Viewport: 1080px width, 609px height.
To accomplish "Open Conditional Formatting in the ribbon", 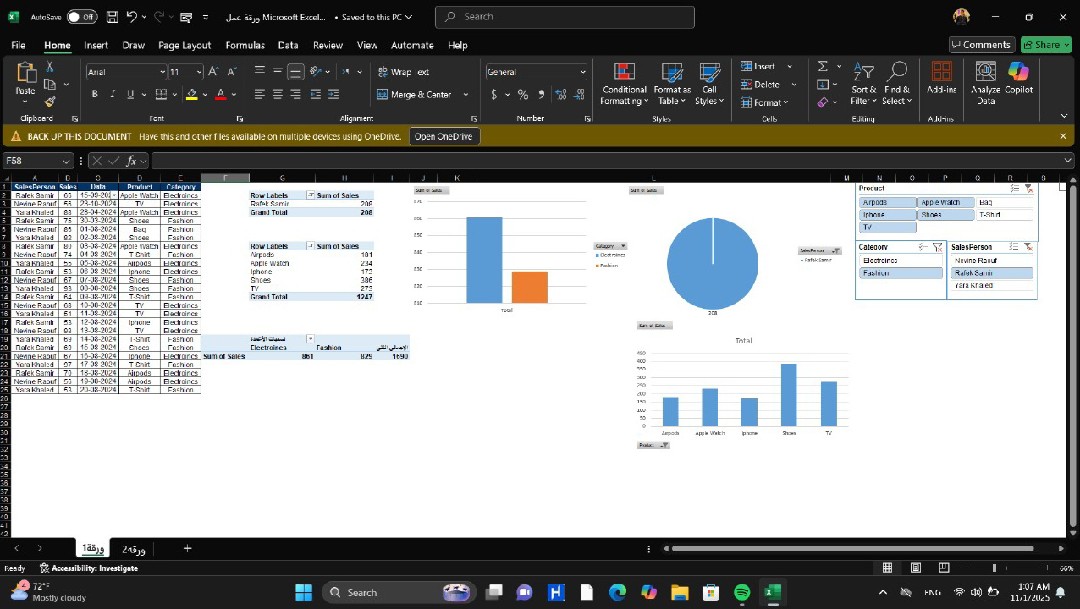I will (624, 74).
